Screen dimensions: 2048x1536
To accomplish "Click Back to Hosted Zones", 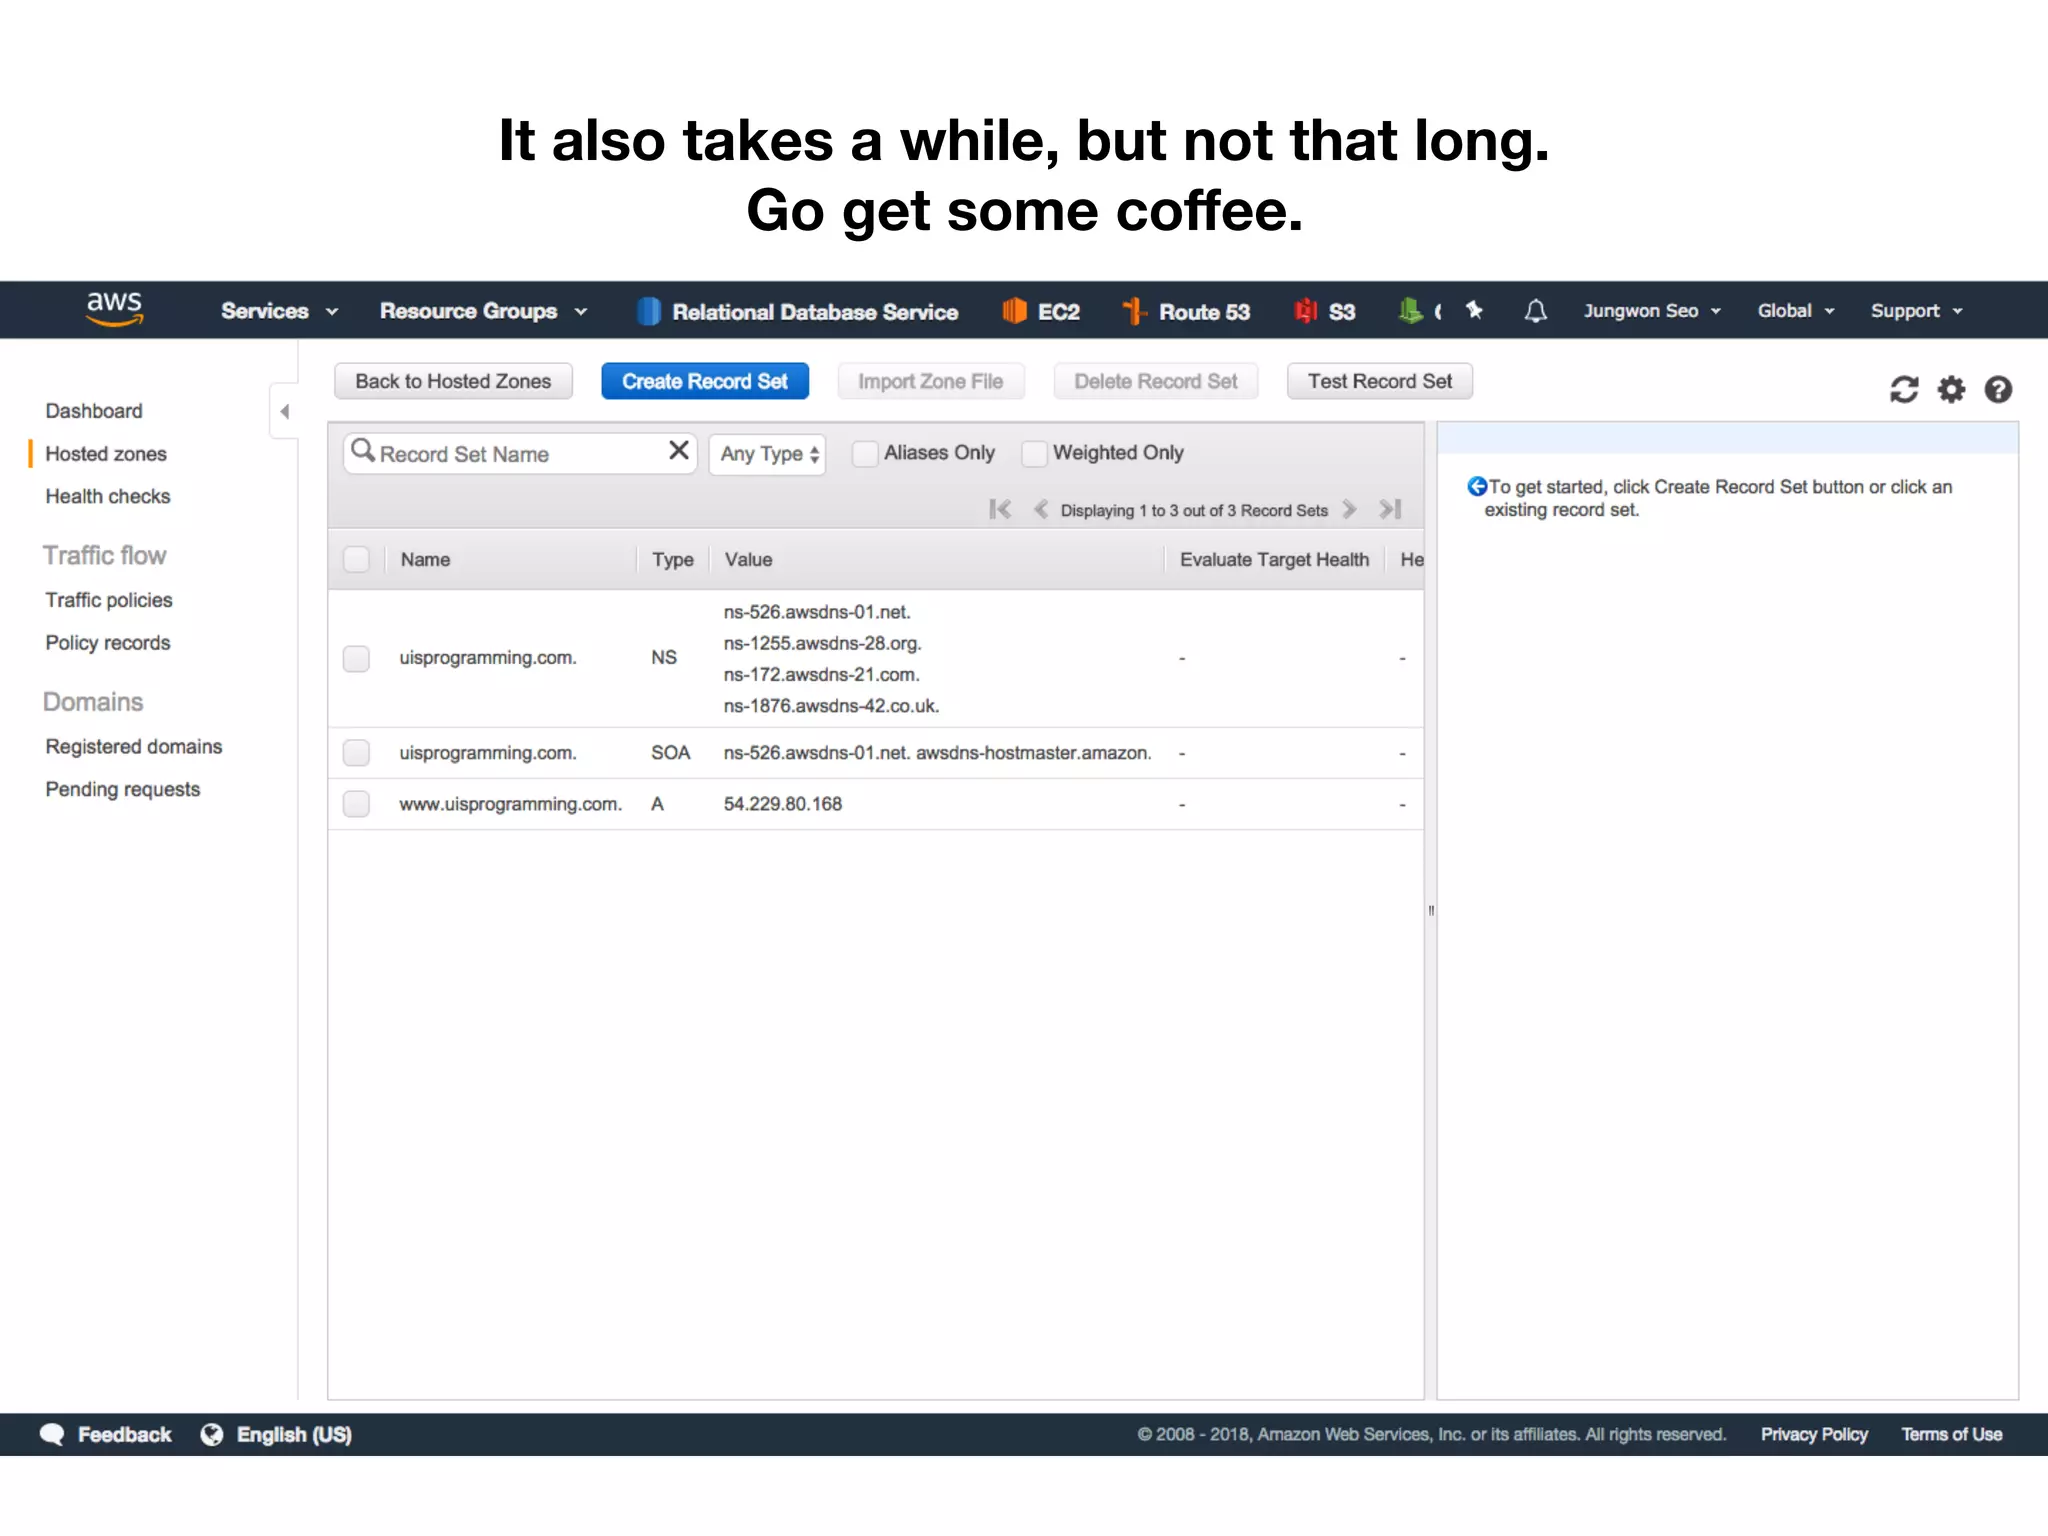I will tap(453, 381).
